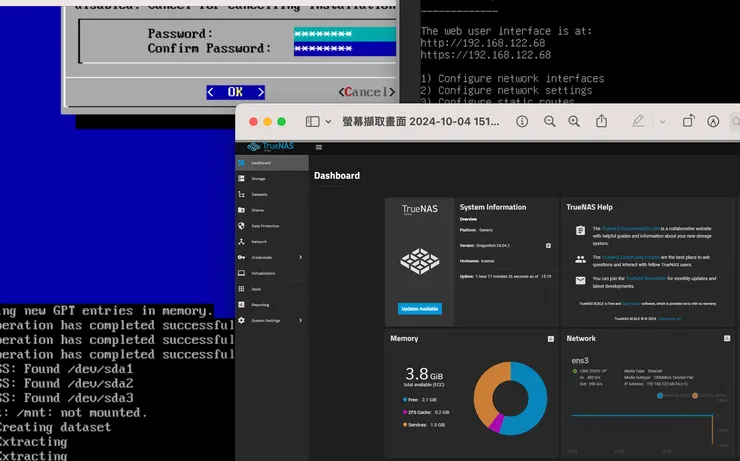Expand the sidebar view options chevron in Preview
Screen dimensions: 740x461
point(328,122)
